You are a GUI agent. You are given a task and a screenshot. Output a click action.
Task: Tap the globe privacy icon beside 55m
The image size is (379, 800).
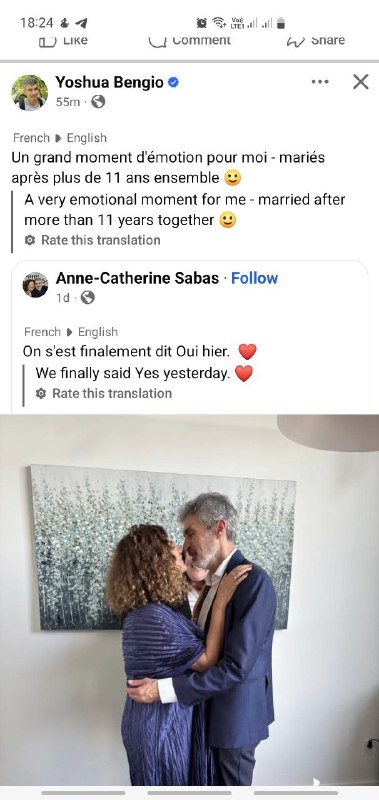[98, 102]
